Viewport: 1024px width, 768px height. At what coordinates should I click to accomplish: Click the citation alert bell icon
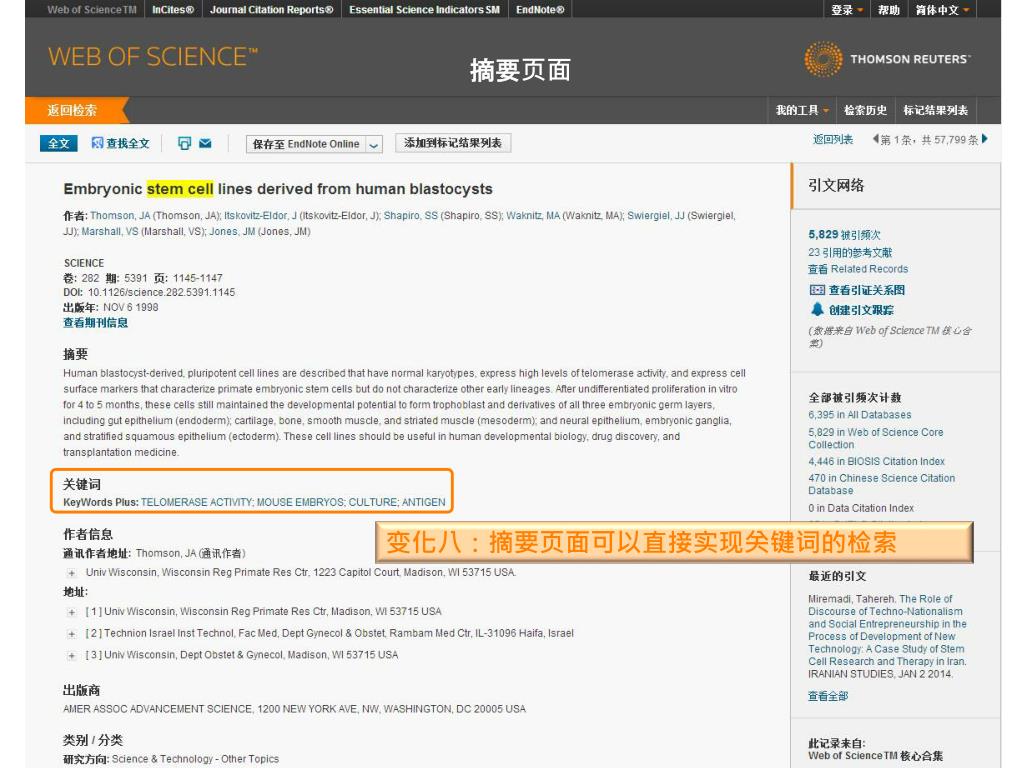[817, 310]
